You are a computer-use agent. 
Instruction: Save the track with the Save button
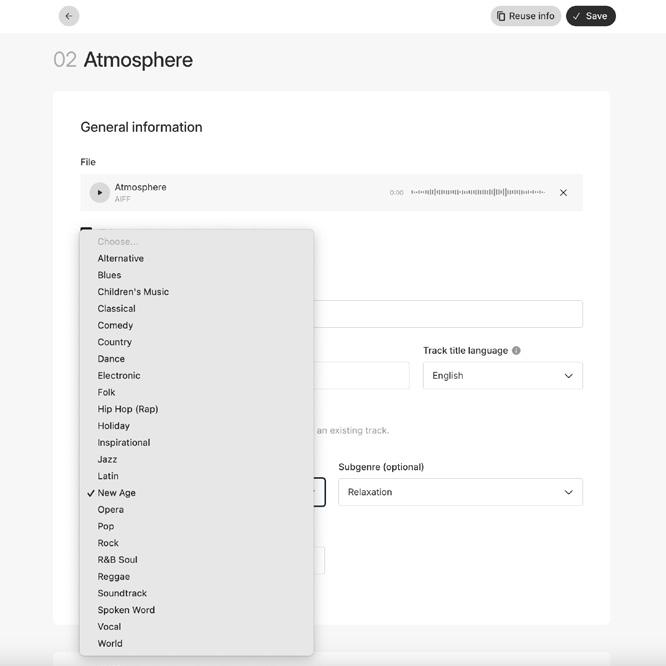click(x=590, y=16)
